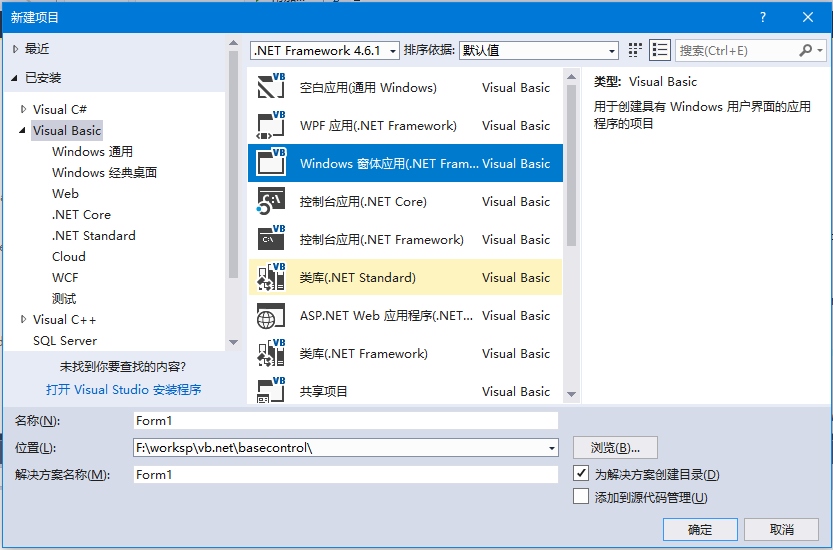
Task: Open Visual Studio 安装程序 link
Action: point(123,390)
